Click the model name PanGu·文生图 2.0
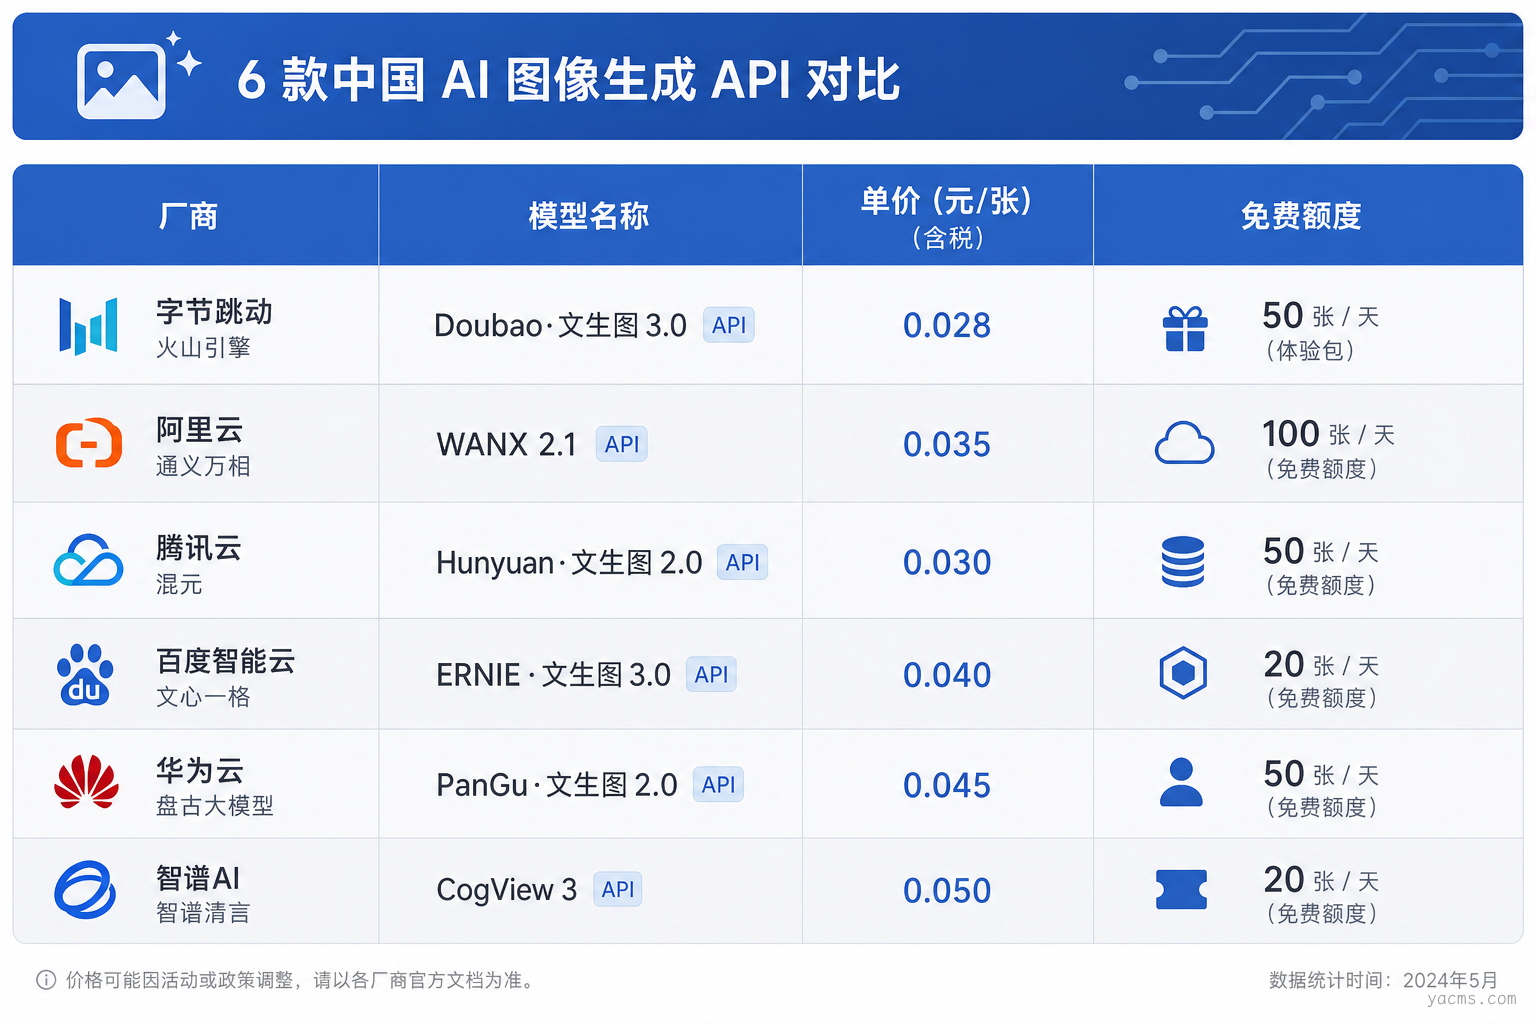The image size is (1536, 1024). tap(557, 785)
